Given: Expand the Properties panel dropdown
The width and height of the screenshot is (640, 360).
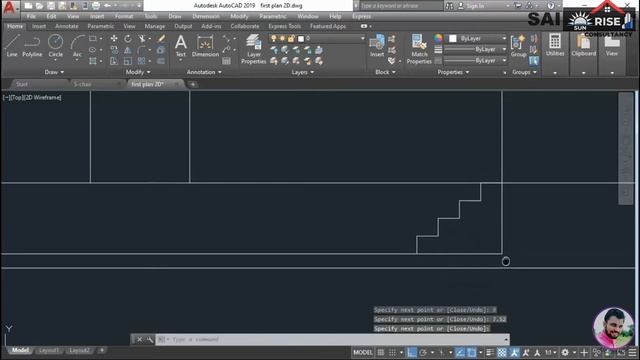Looking at the screenshot, I should pyautogui.click(x=453, y=72).
